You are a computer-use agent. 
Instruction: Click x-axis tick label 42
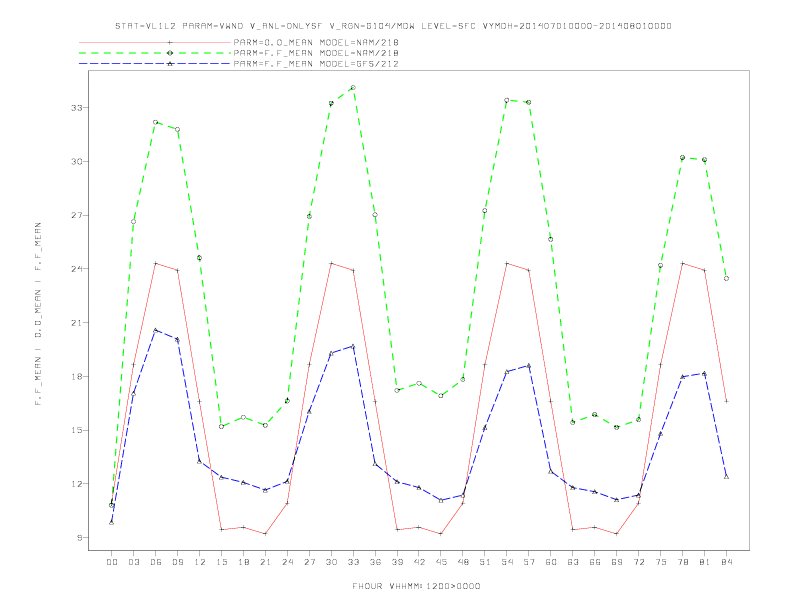pyautogui.click(x=419, y=562)
